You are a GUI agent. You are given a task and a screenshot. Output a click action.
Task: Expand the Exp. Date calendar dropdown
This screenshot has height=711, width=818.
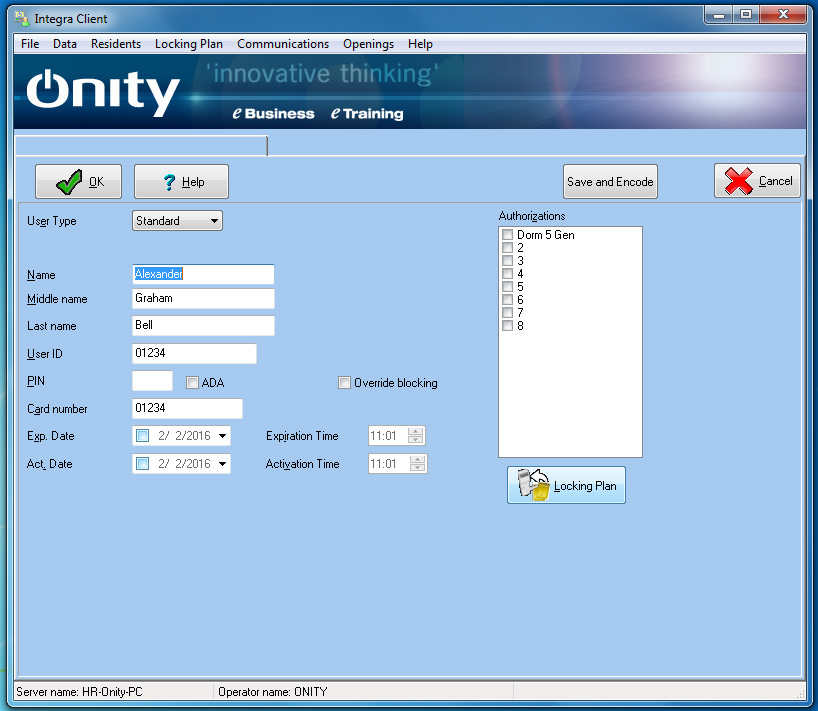click(222, 436)
